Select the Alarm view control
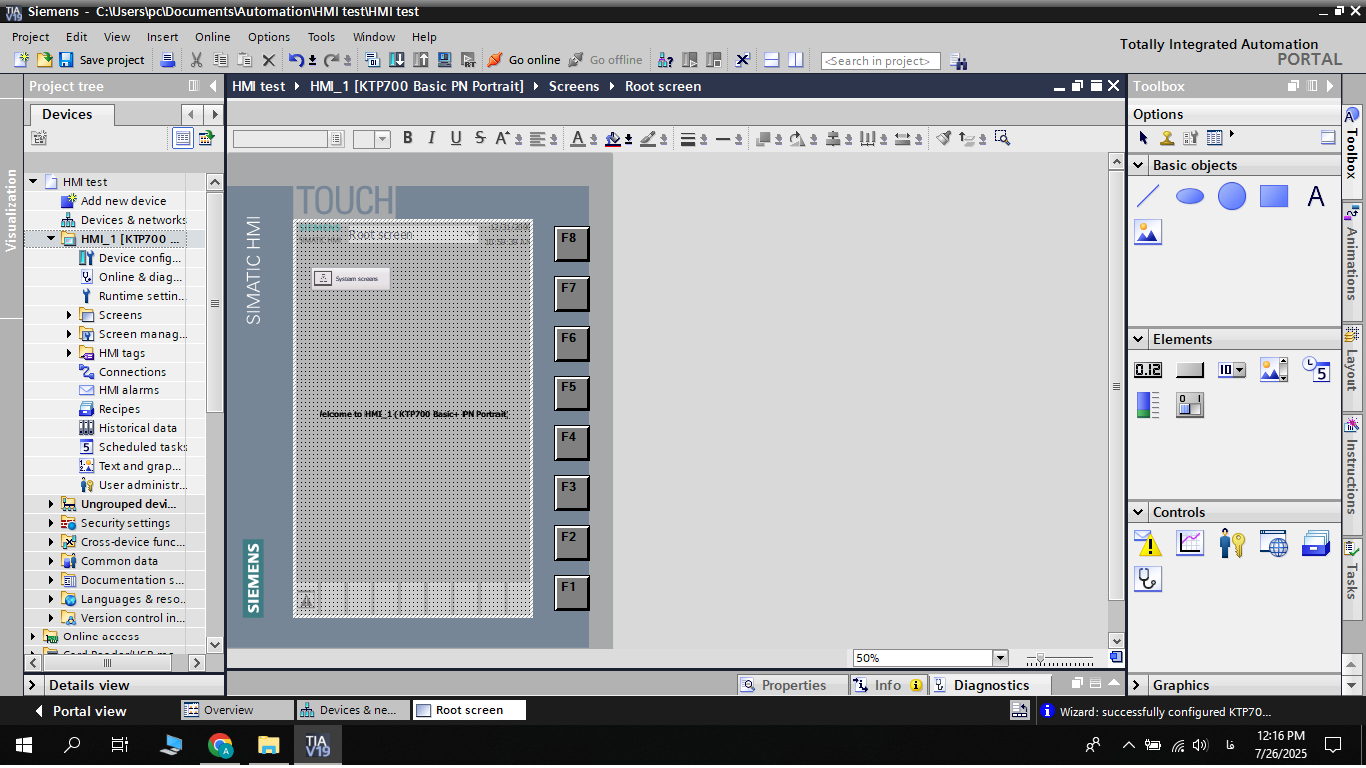 pyautogui.click(x=1148, y=543)
